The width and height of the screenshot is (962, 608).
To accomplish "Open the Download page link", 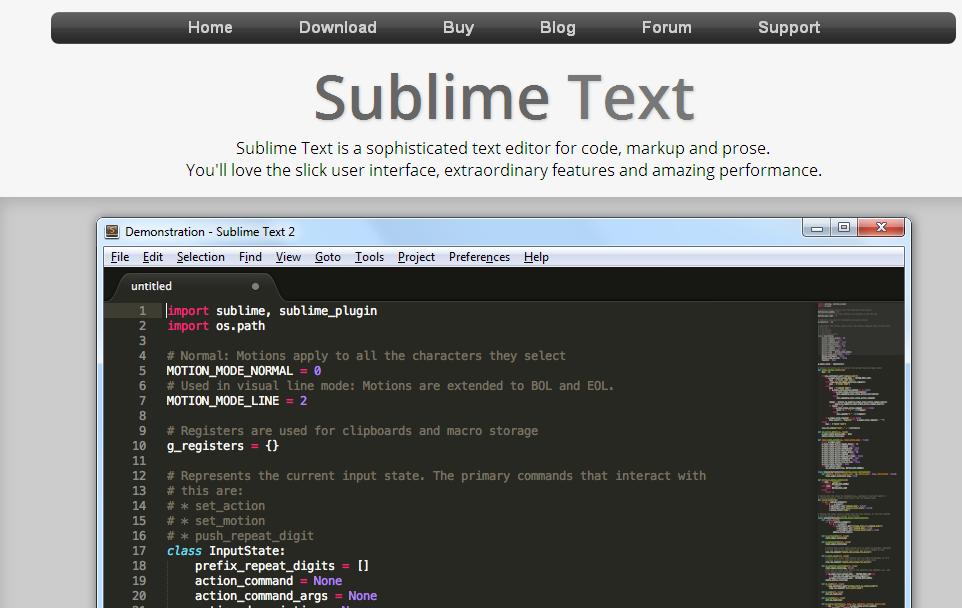I will (337, 28).
